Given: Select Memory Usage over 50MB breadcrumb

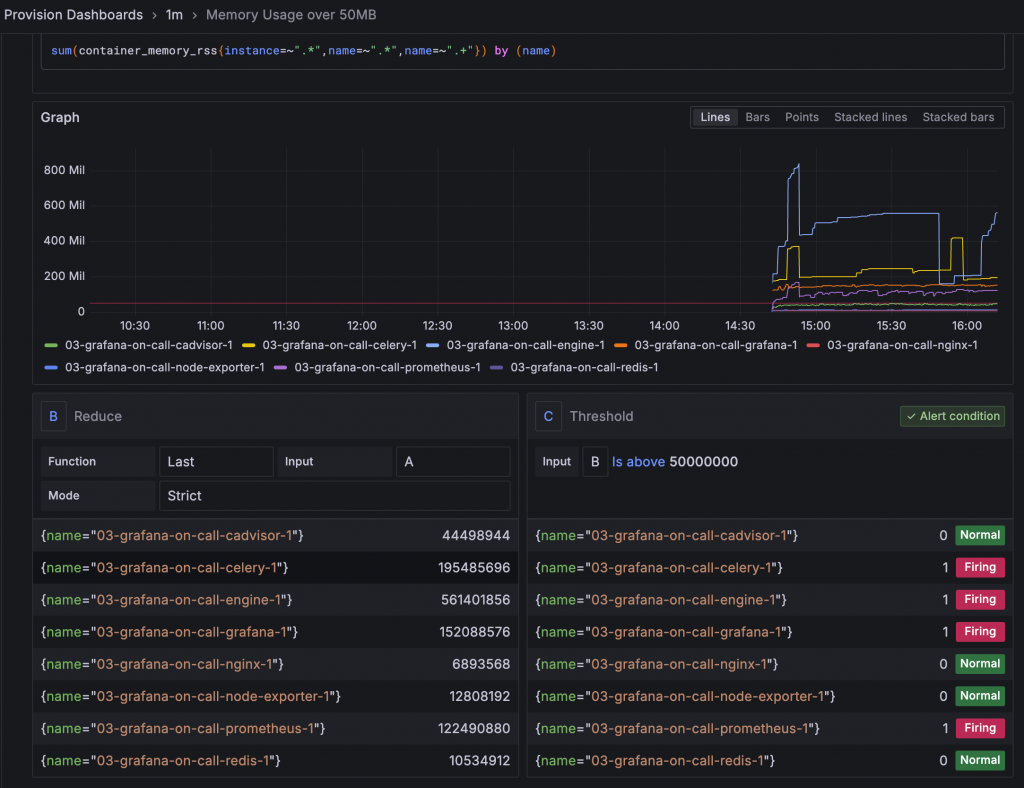Looking at the screenshot, I should [x=291, y=14].
